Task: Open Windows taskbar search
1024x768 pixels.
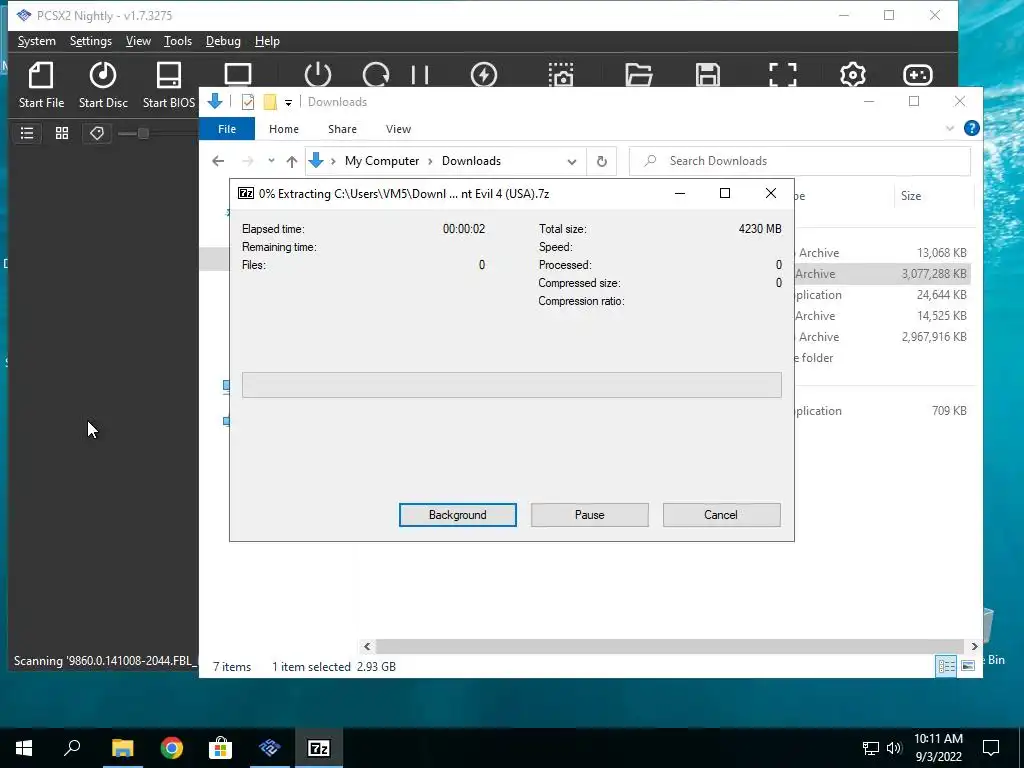Action: (72, 748)
